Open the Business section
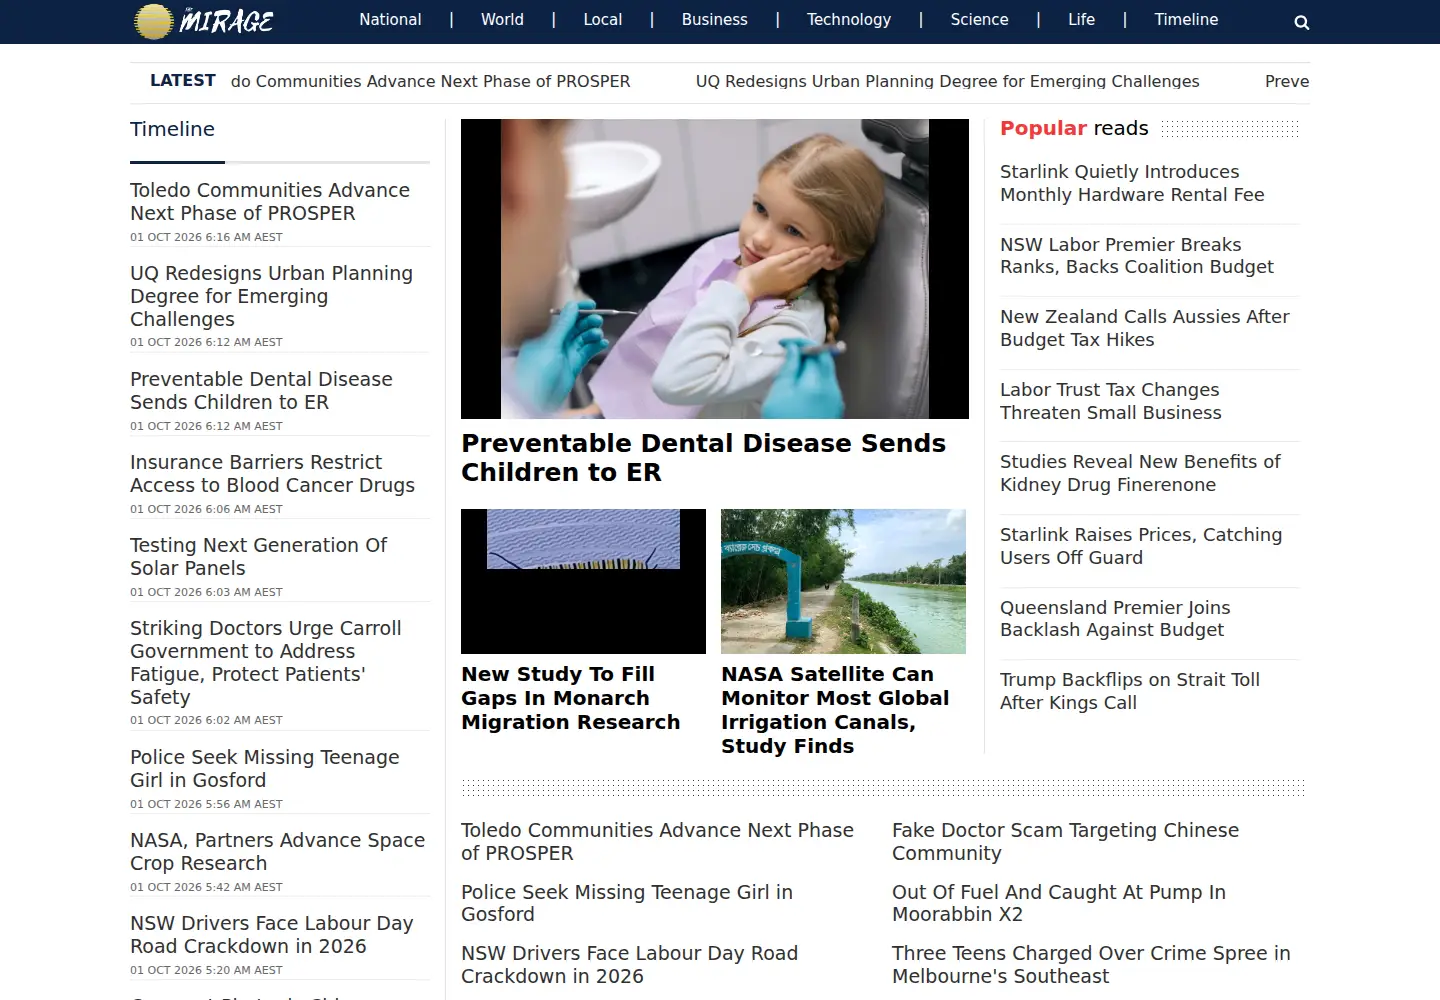This screenshot has width=1440, height=1000. coord(714,19)
